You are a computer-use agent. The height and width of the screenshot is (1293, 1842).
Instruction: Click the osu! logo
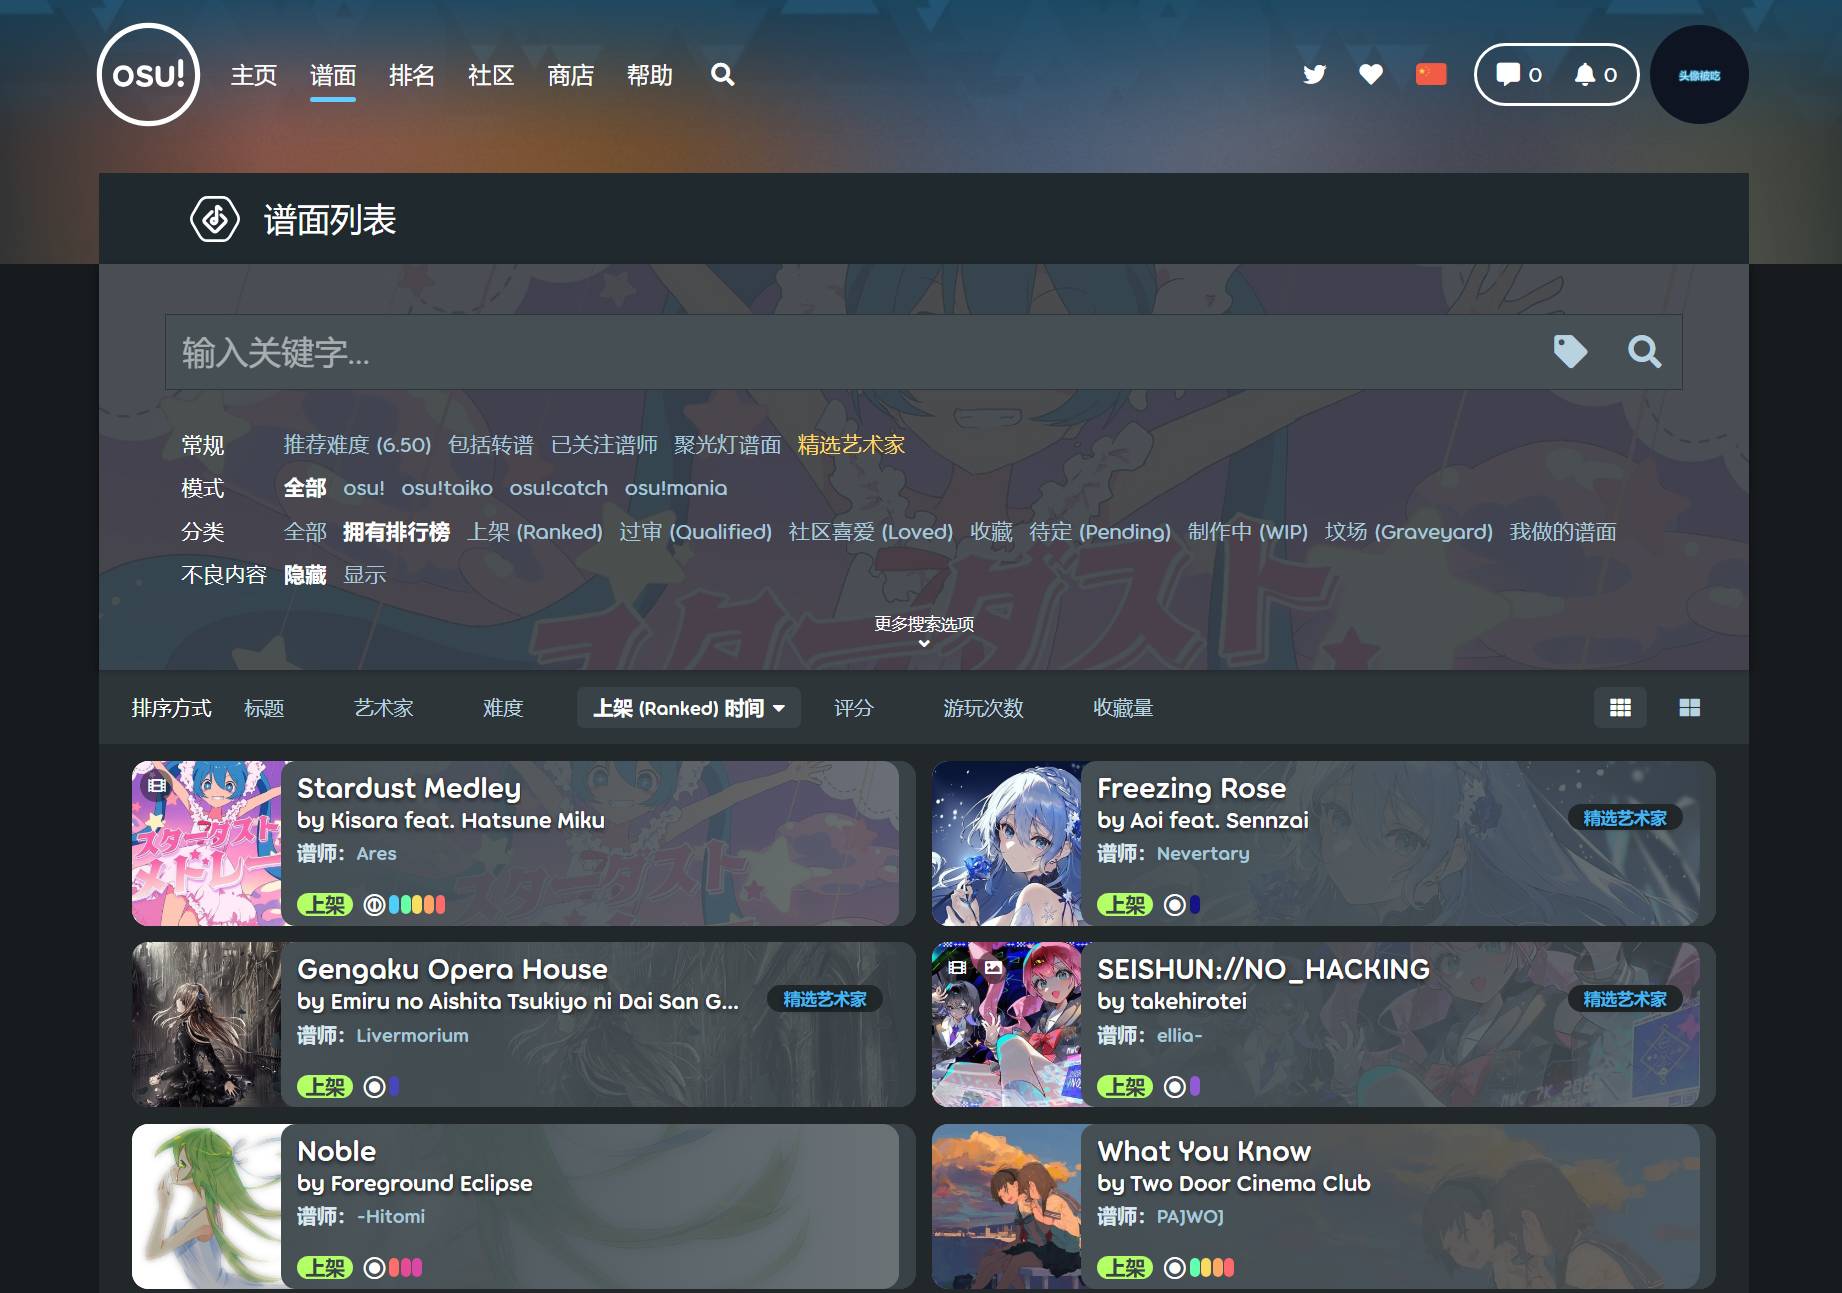point(148,75)
